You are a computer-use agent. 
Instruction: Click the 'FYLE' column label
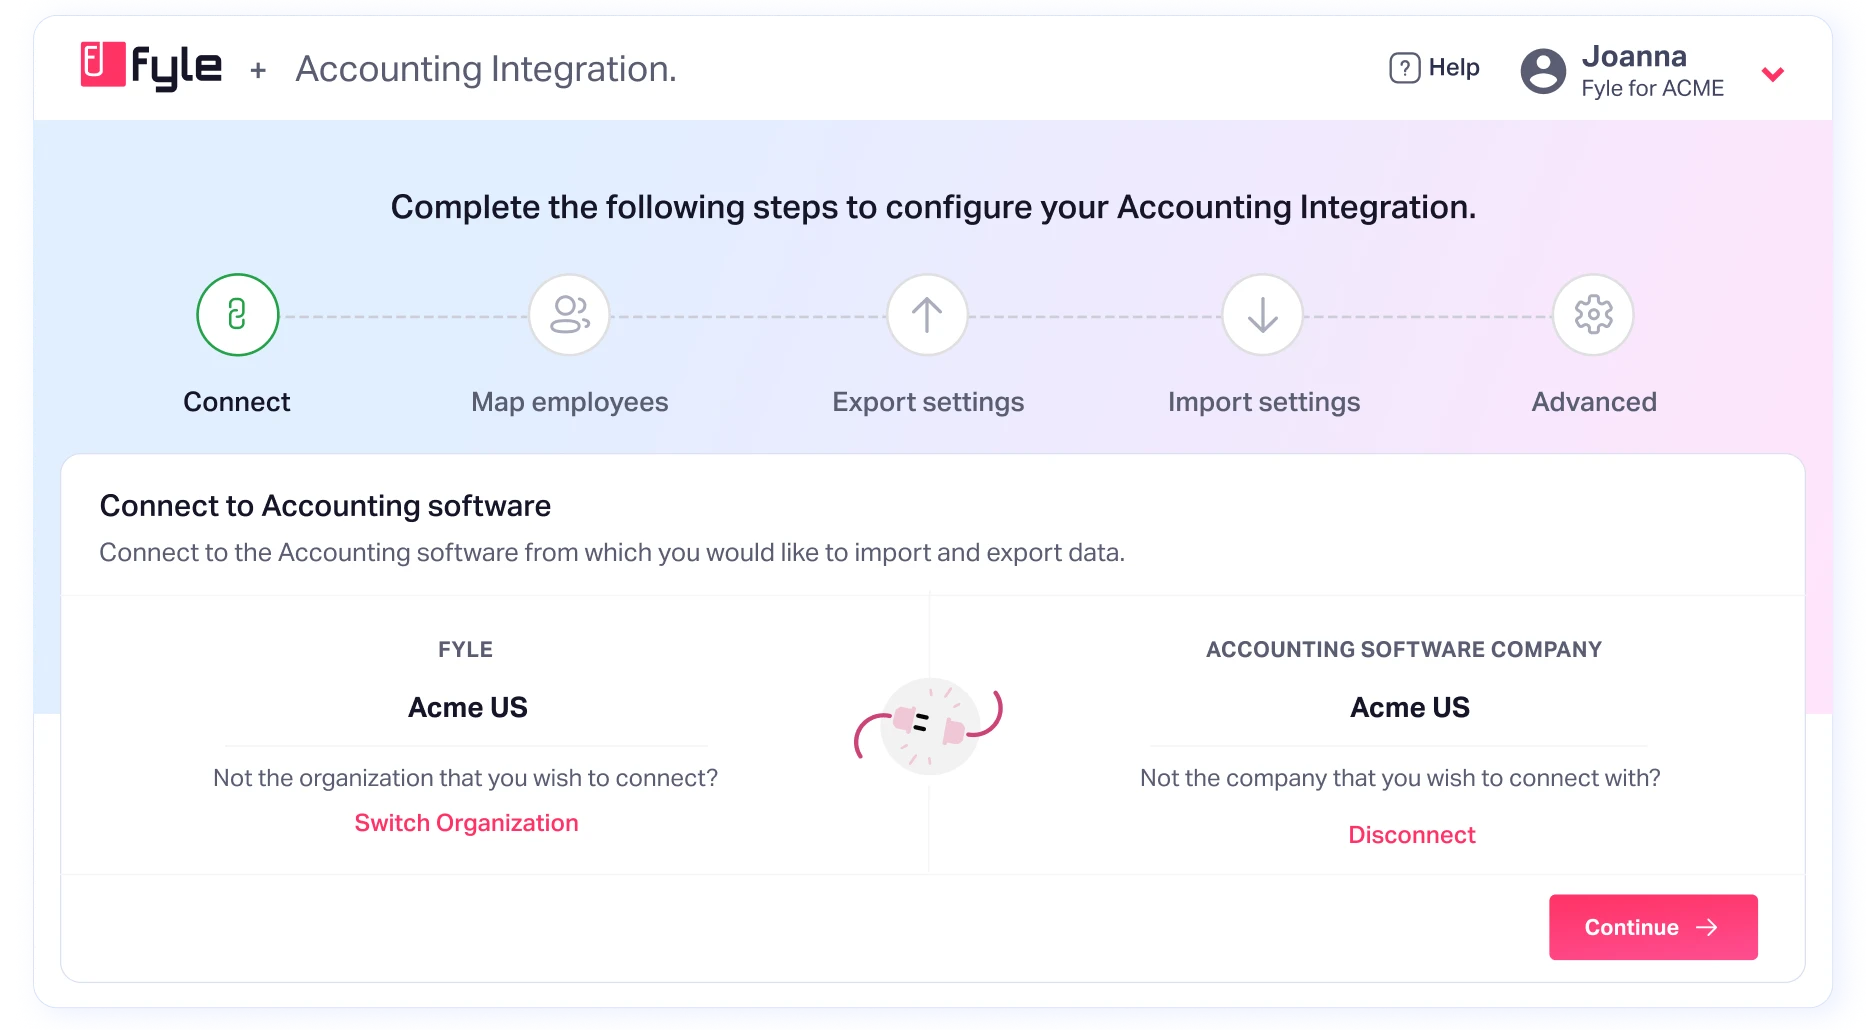point(466,650)
